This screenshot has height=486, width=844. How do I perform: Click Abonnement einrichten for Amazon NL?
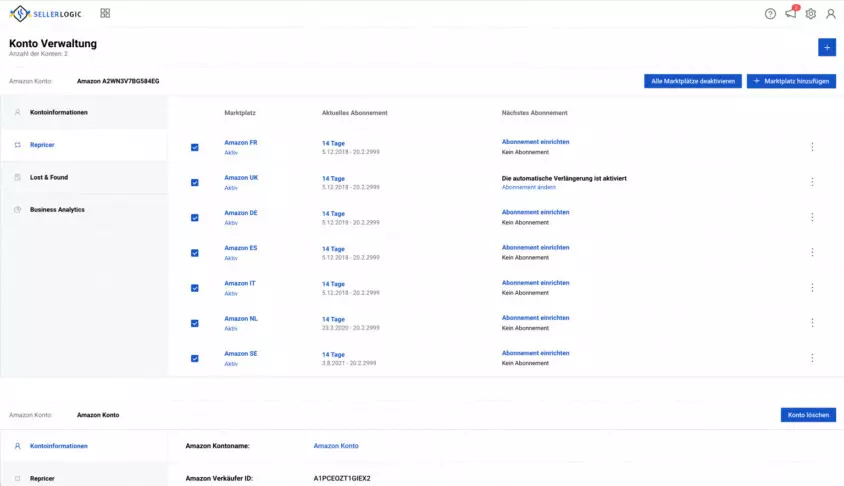click(x=536, y=318)
